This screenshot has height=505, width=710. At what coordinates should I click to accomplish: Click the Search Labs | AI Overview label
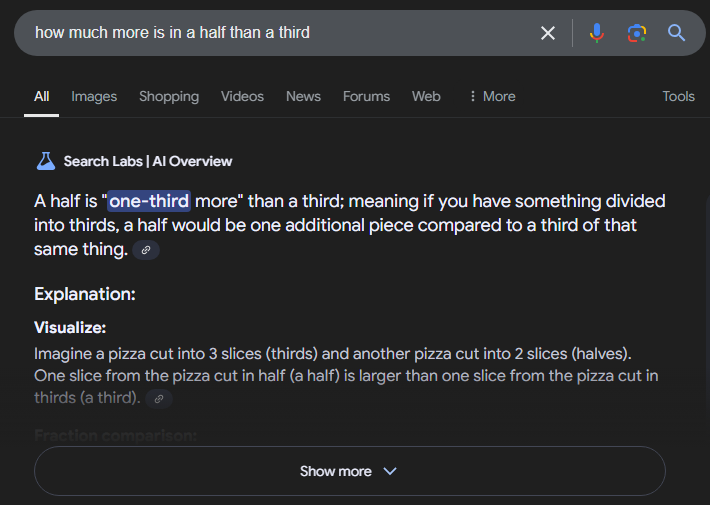(x=148, y=161)
